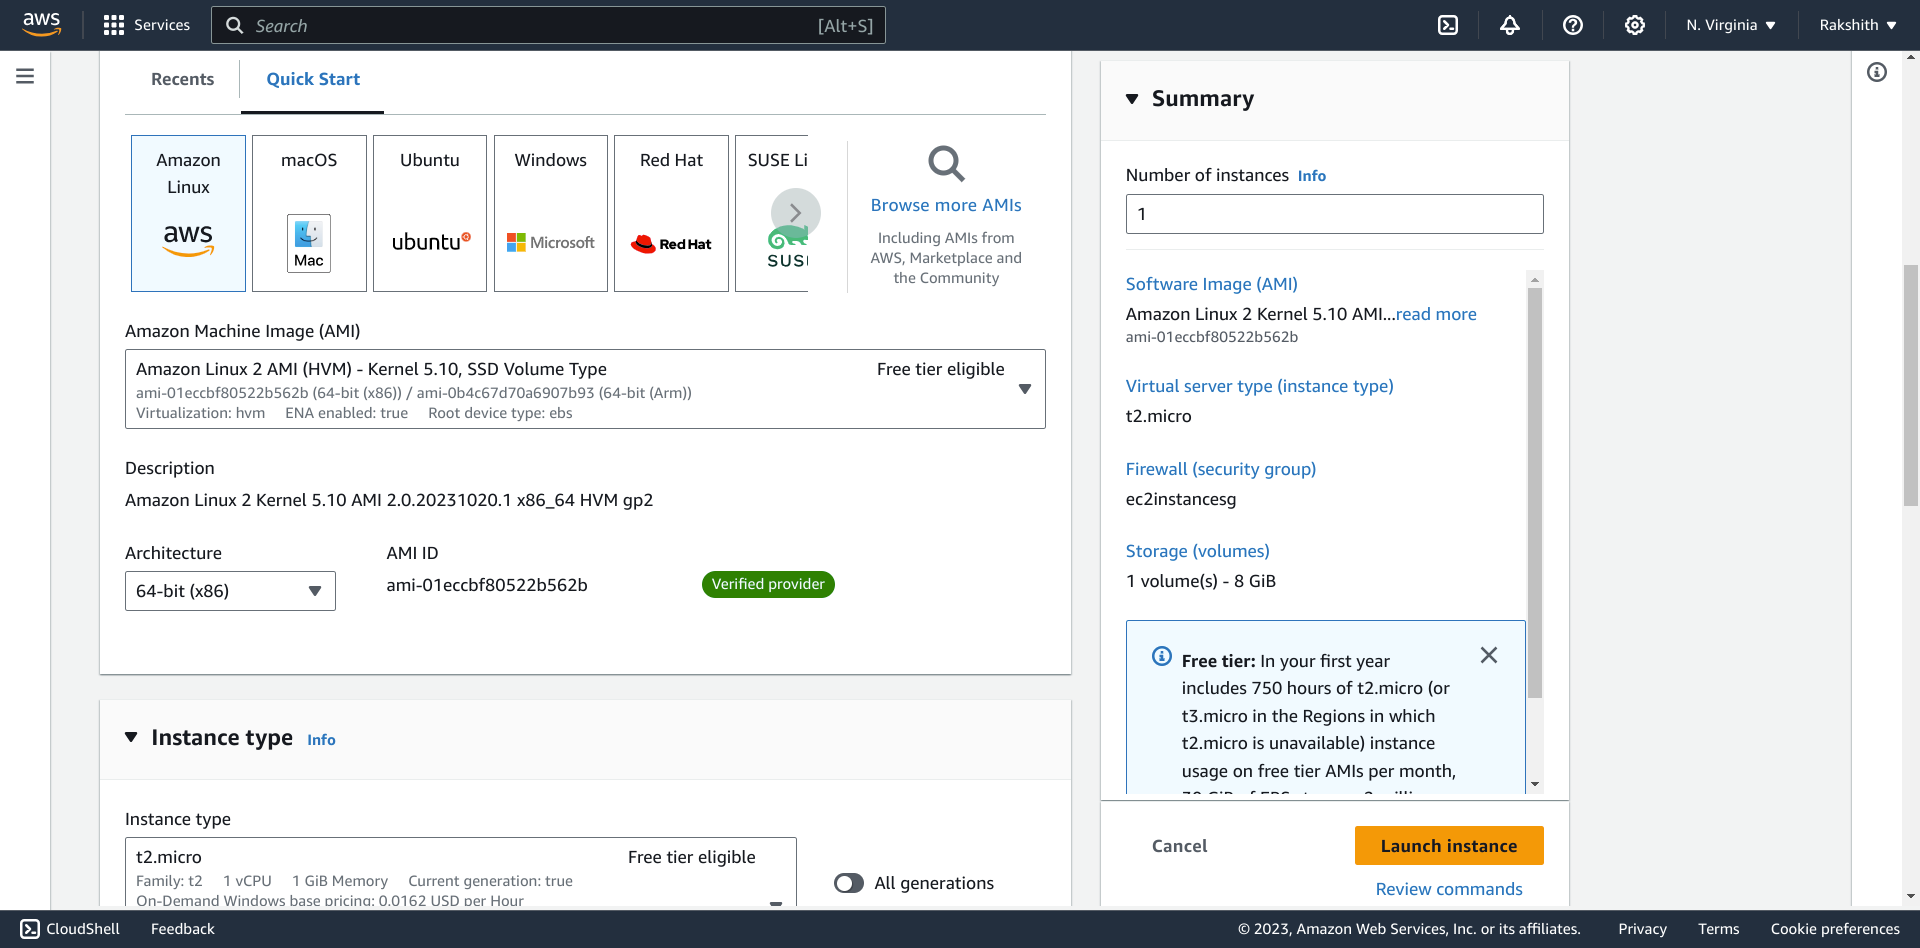Screen dimensions: 1920x948
Task: Select the Ubuntu AMI tile
Action: [x=429, y=213]
